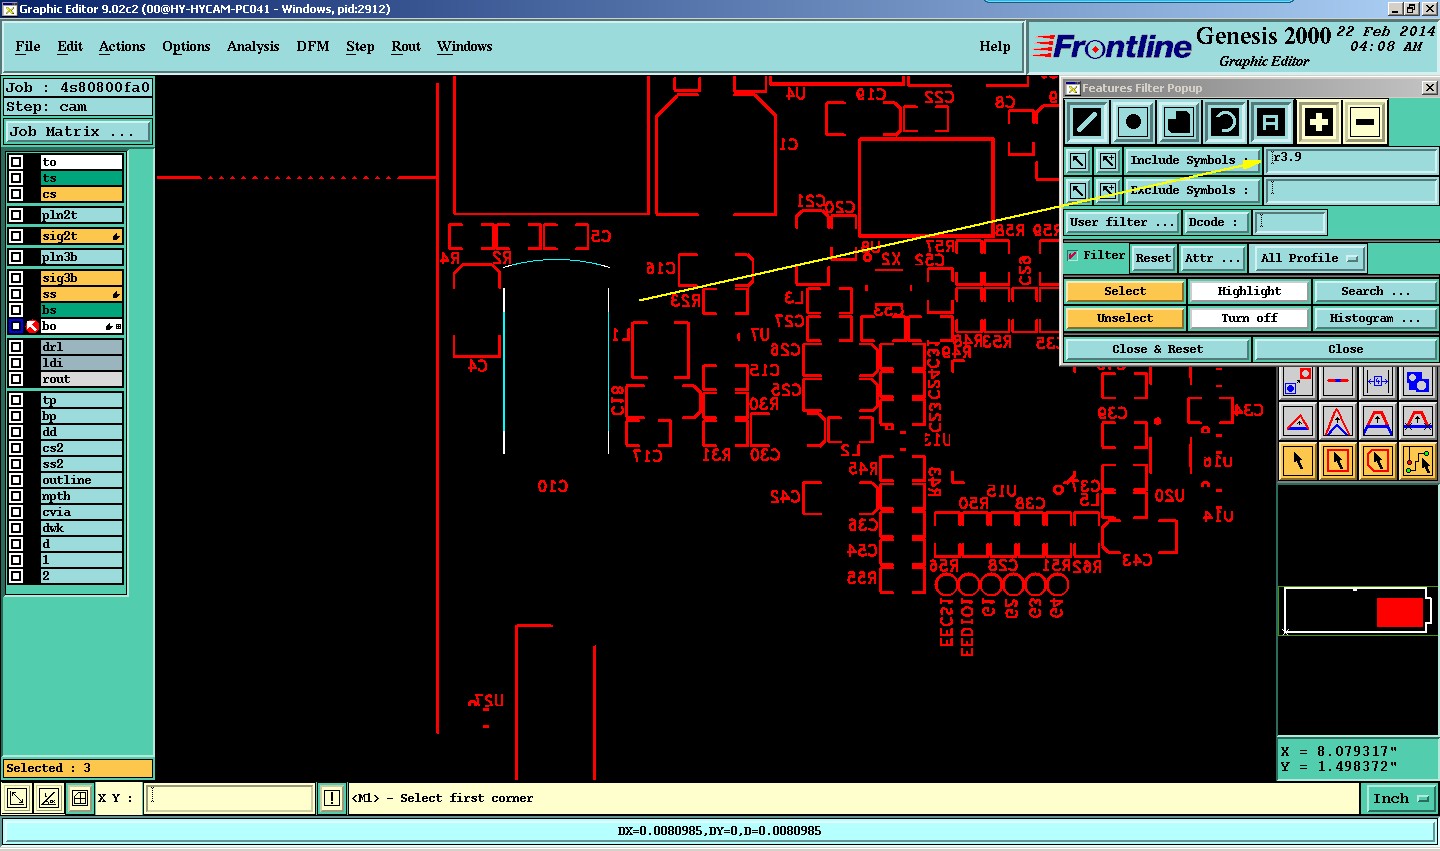Open the Actions menu
1440x851 pixels.
pyautogui.click(x=122, y=46)
